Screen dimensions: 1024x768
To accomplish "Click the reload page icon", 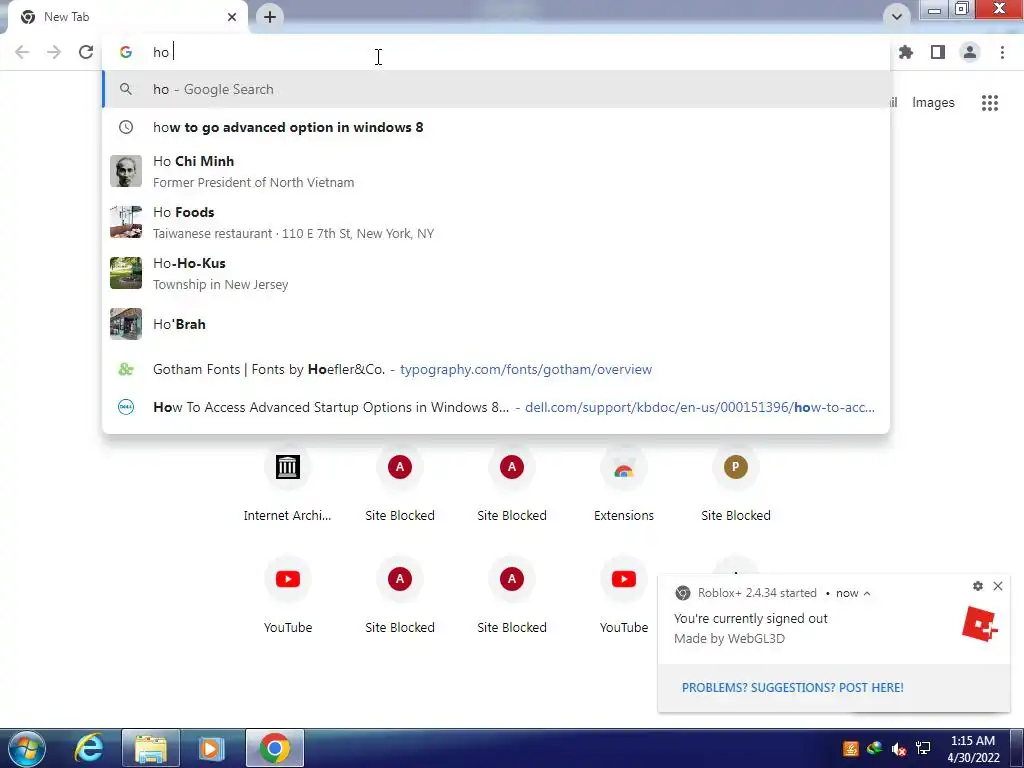I will pos(86,52).
